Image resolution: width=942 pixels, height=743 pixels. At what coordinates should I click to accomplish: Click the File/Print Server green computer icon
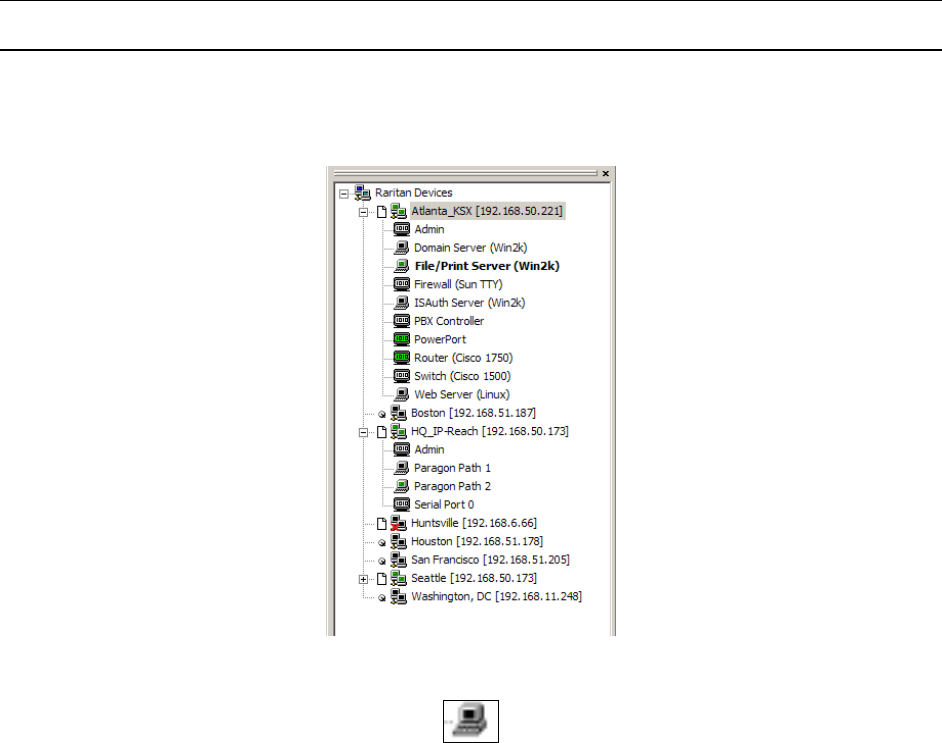tap(401, 266)
